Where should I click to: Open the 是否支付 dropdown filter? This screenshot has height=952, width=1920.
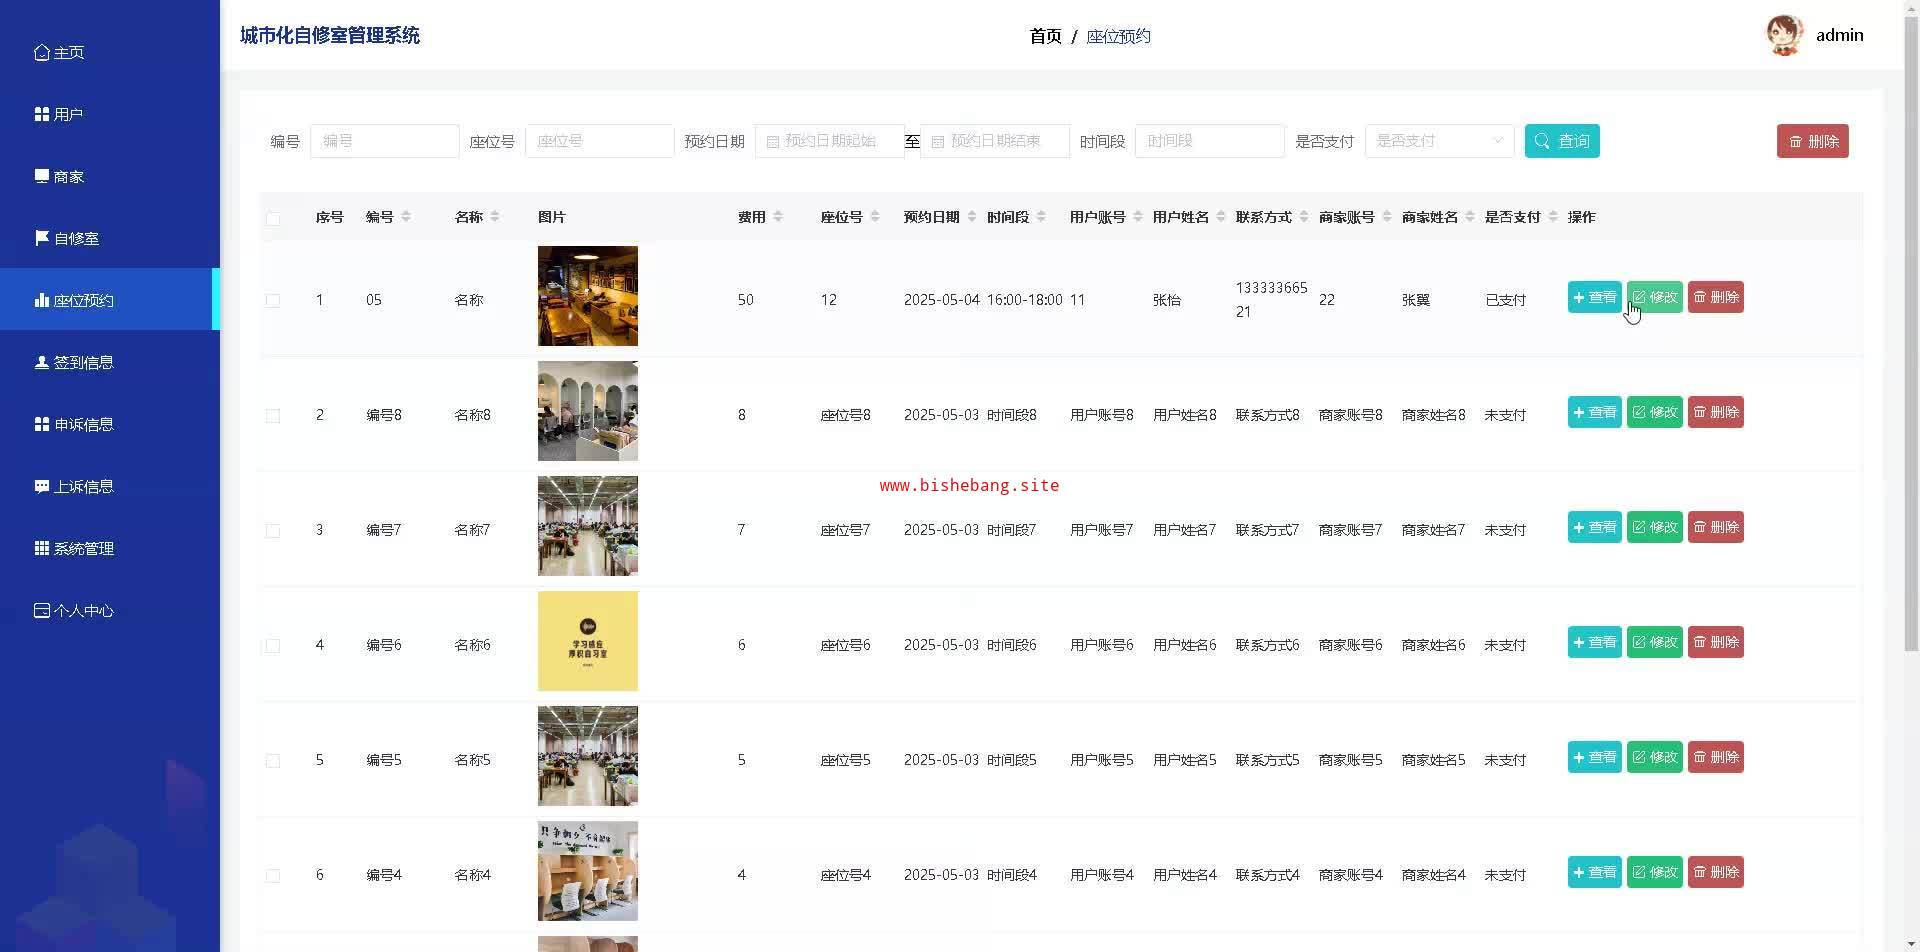(1438, 141)
